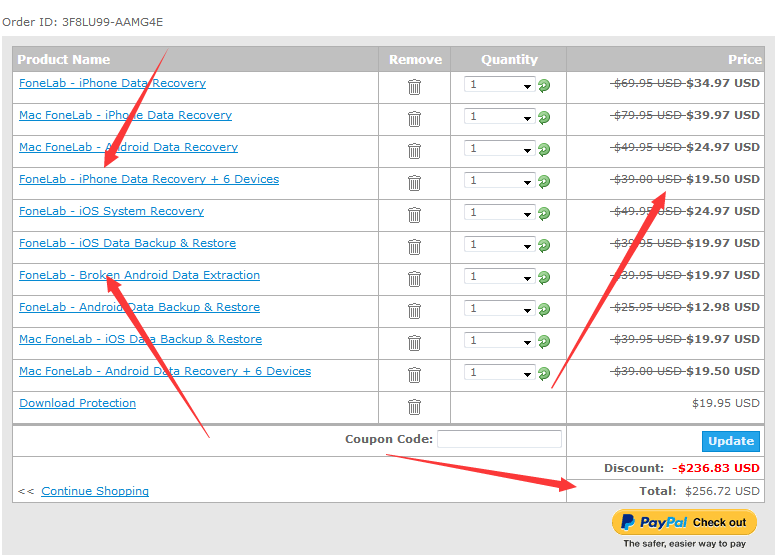The width and height of the screenshot is (778, 555).
Task: Click the blue Update button
Action: coord(730,441)
